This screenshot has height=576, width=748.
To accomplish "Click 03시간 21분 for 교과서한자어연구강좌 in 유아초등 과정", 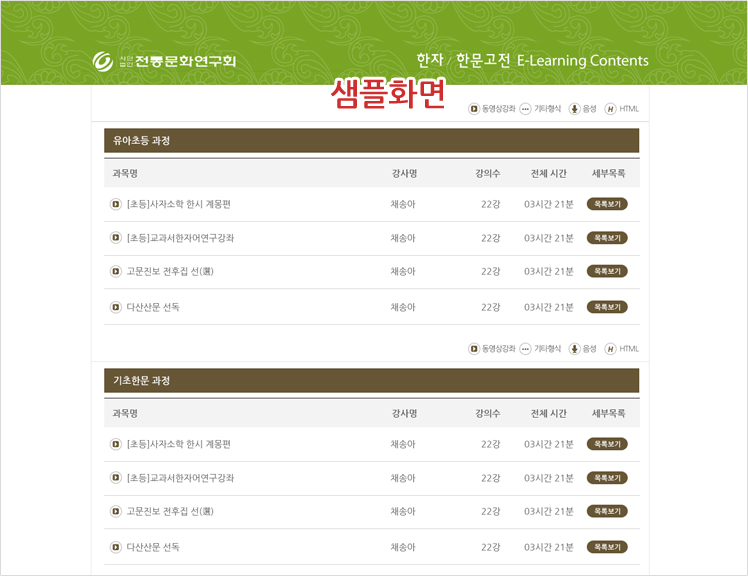I will pyautogui.click(x=549, y=238).
